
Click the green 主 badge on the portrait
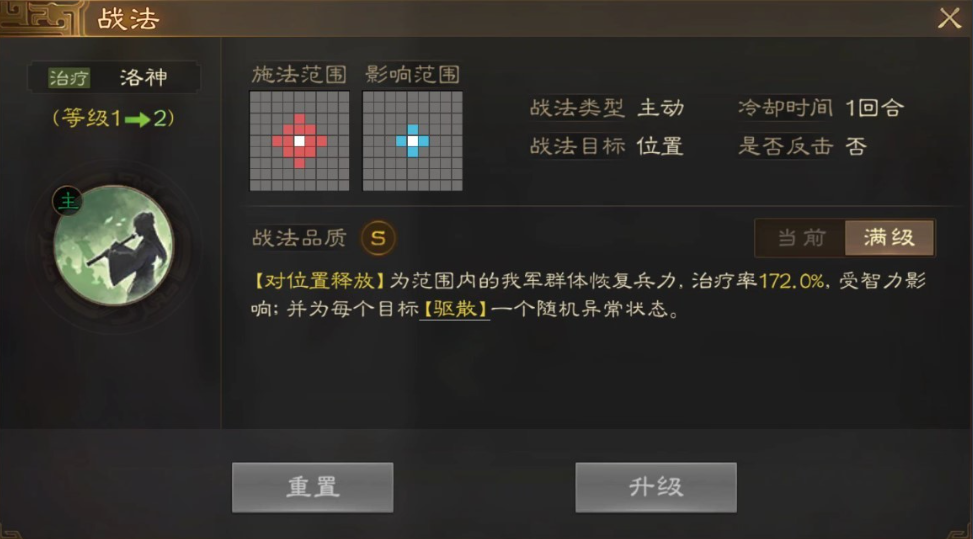pyautogui.click(x=68, y=201)
